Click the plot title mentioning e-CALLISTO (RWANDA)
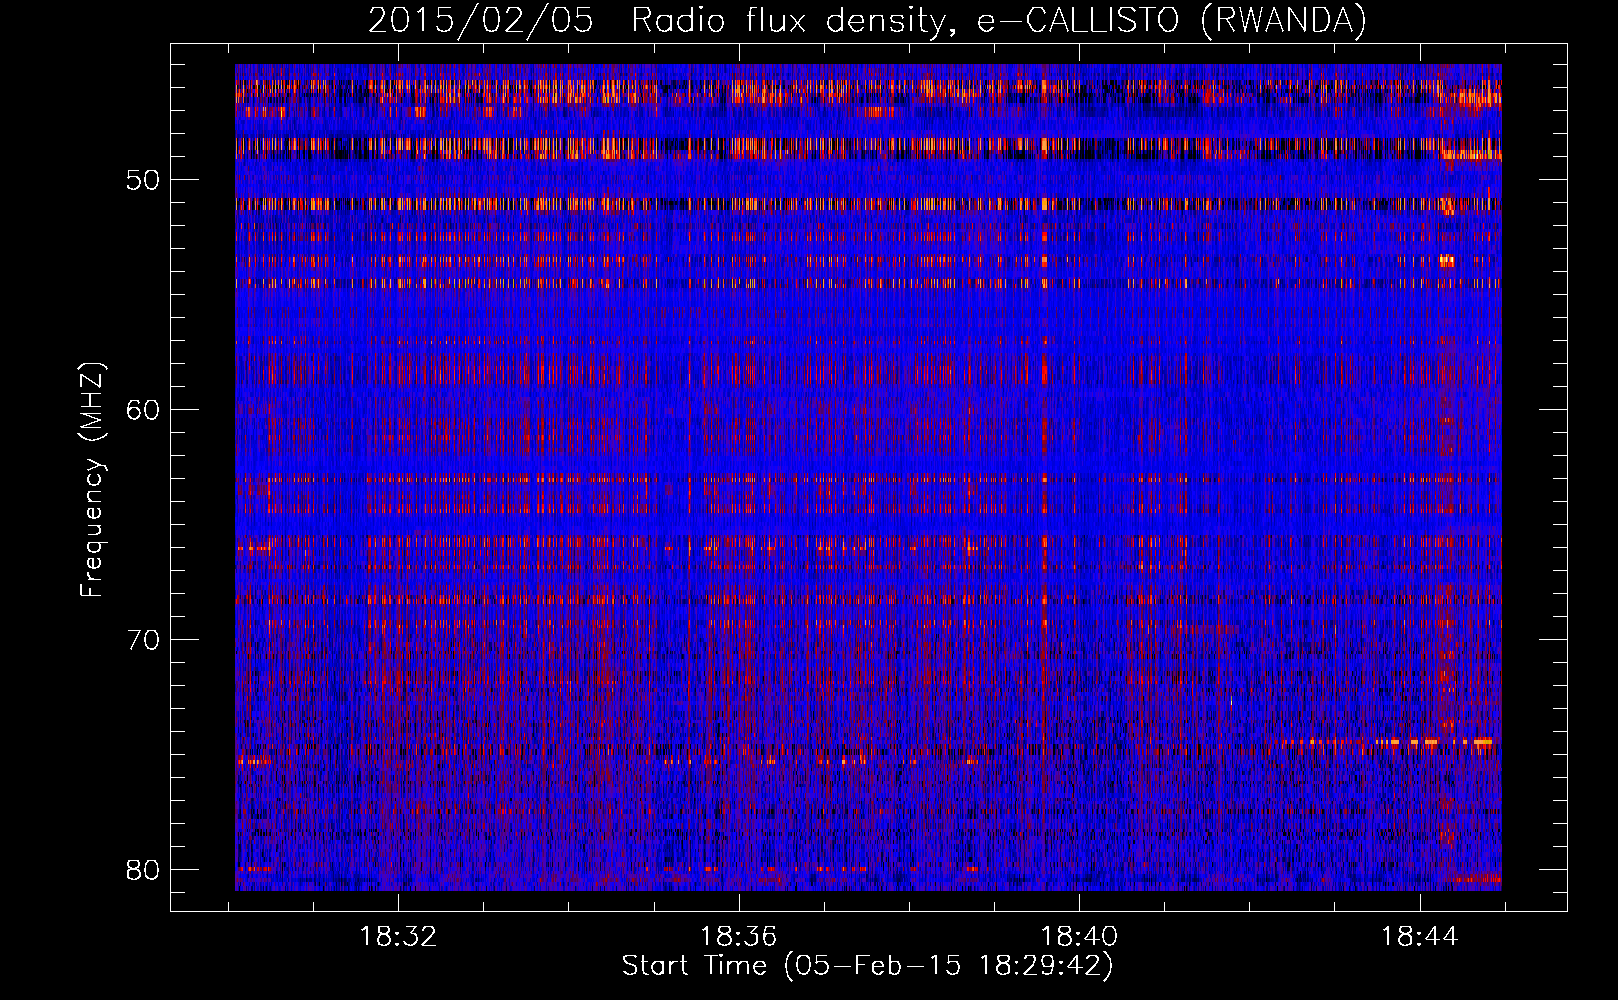This screenshot has width=1618, height=1000. tap(867, 21)
